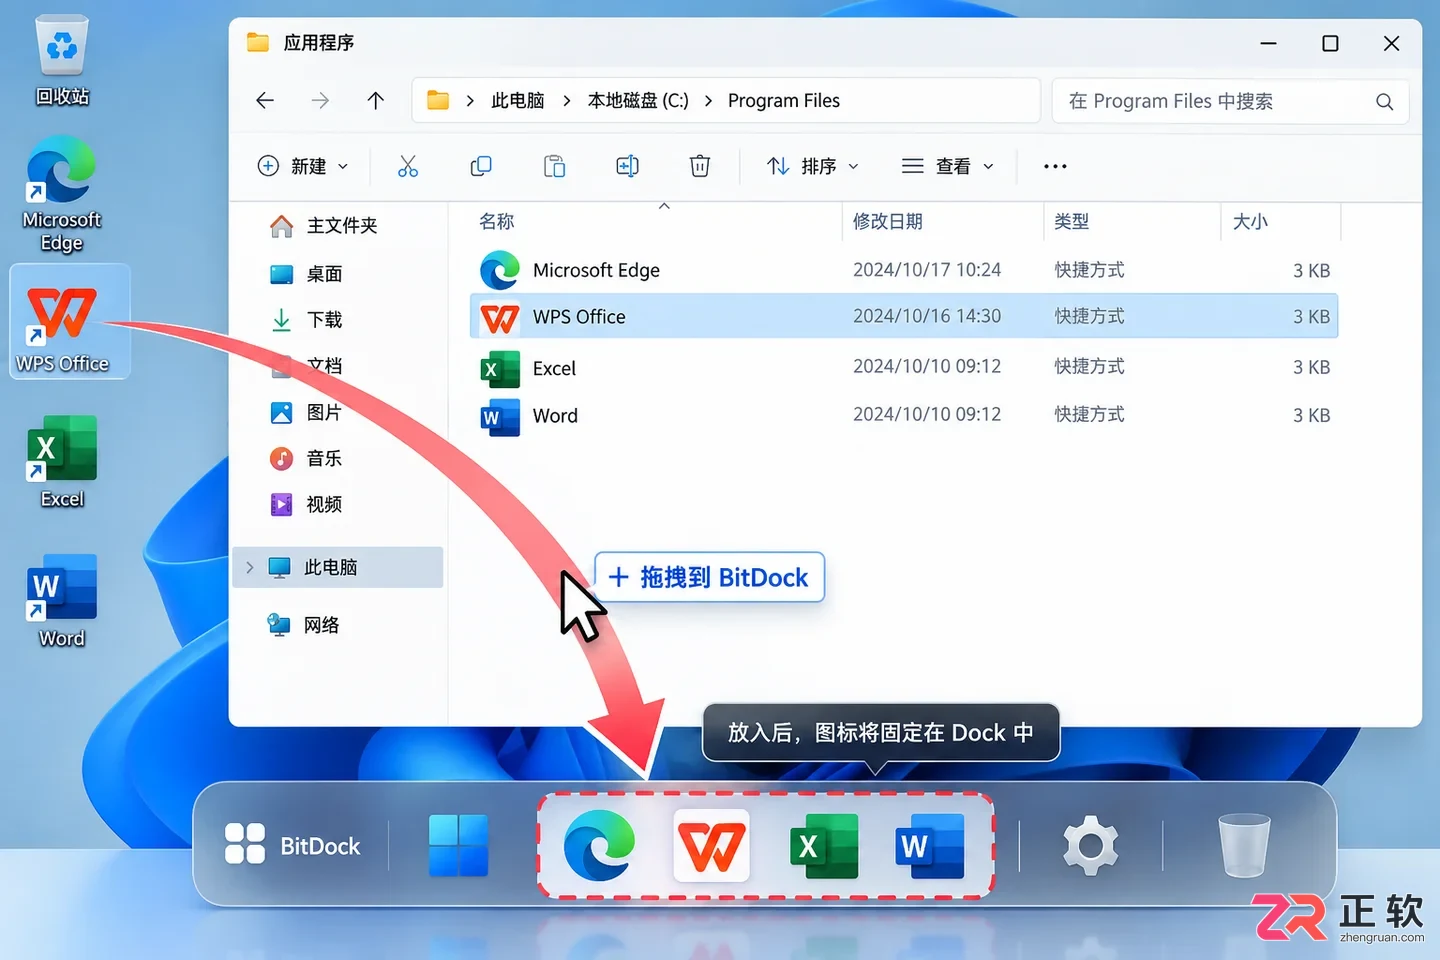The width and height of the screenshot is (1440, 960).
Task: Rename the selected file via toolbar icon
Action: point(627,166)
